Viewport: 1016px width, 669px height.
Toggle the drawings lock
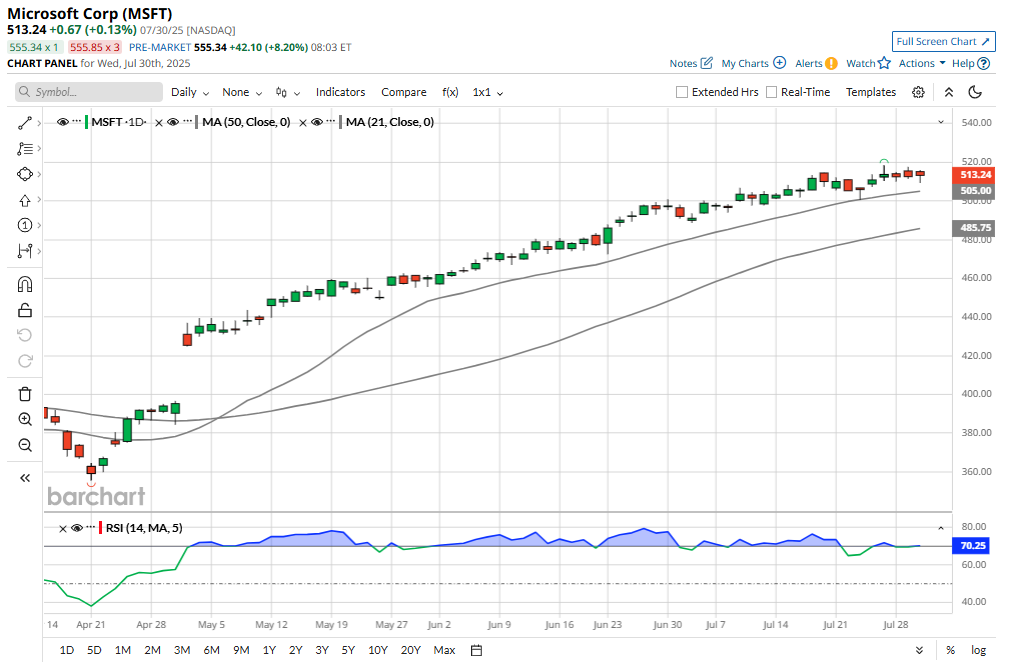[x=25, y=310]
